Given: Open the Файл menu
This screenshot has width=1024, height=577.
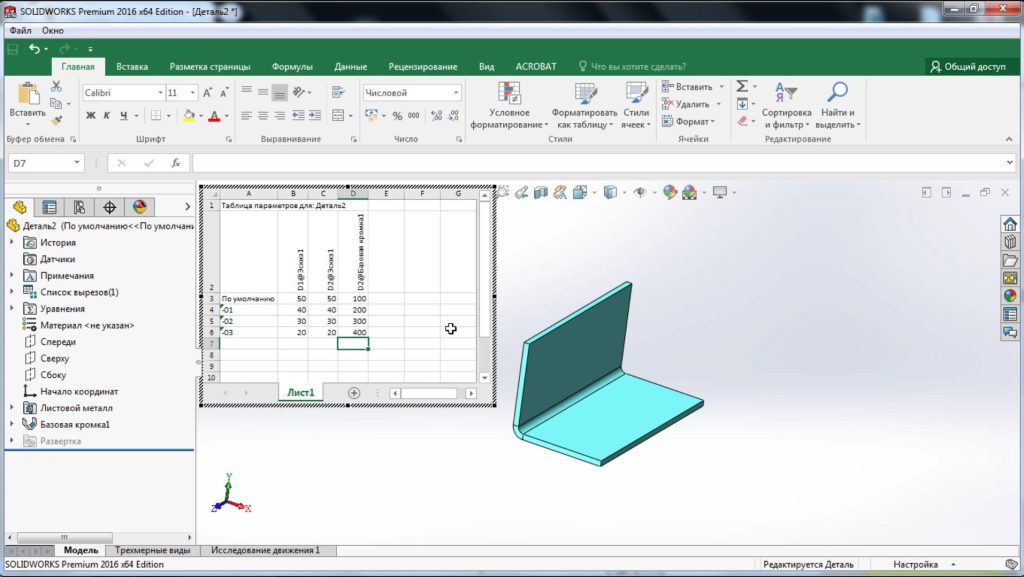Looking at the screenshot, I should tap(20, 31).
